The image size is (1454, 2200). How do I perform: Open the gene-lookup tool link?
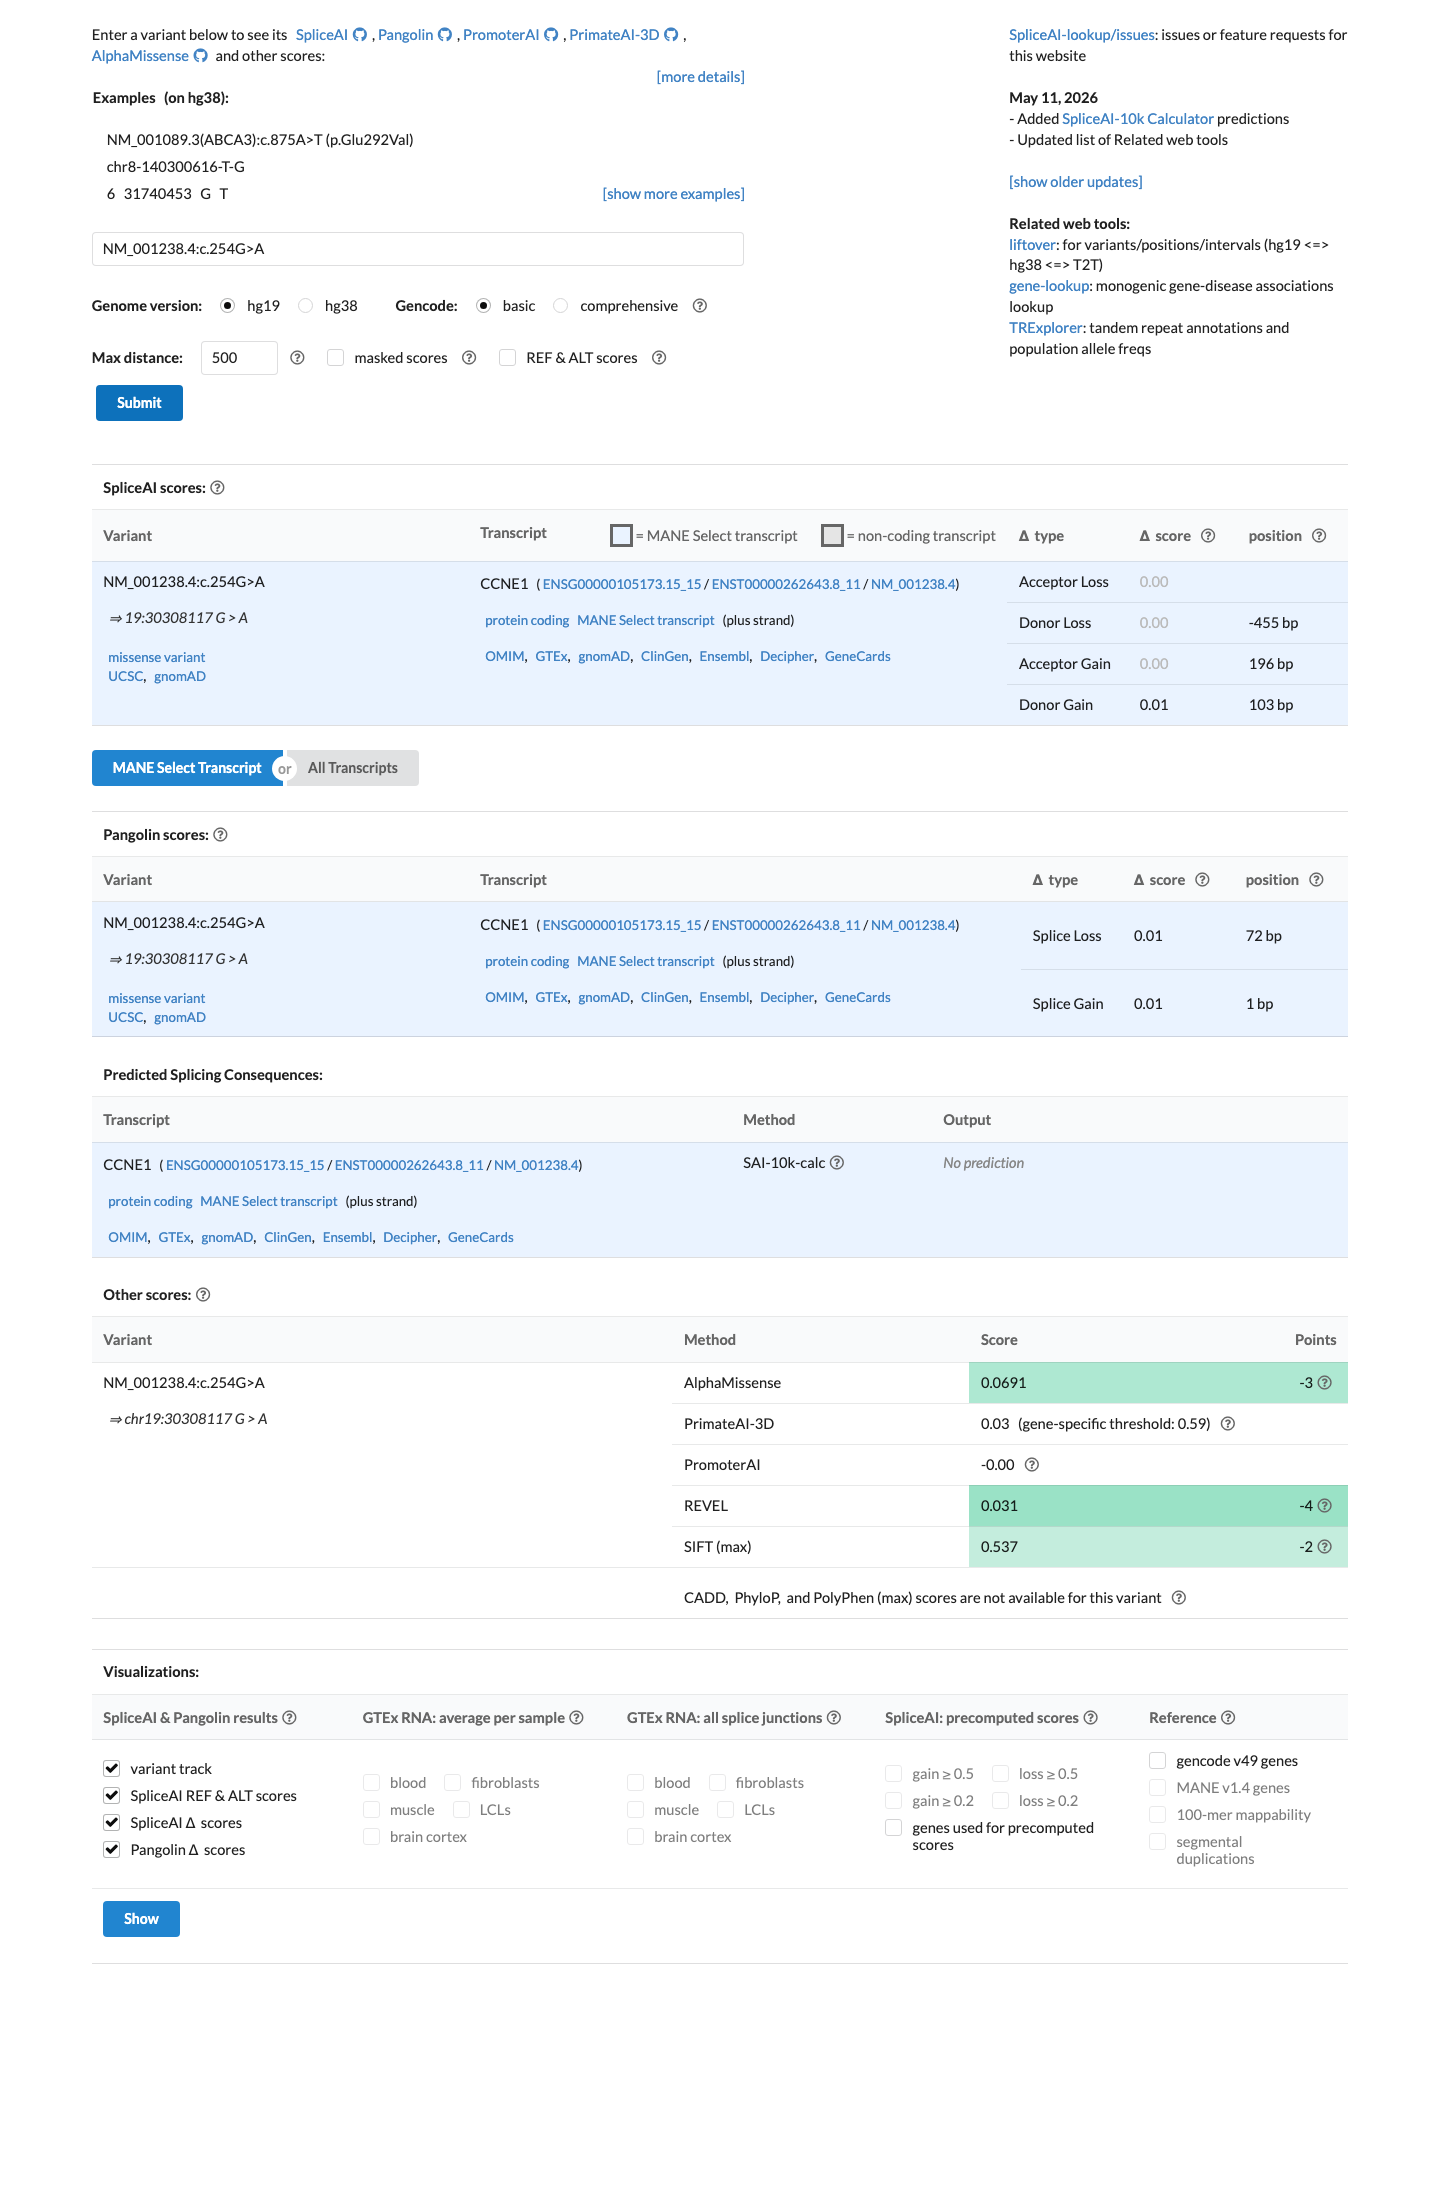point(1049,286)
